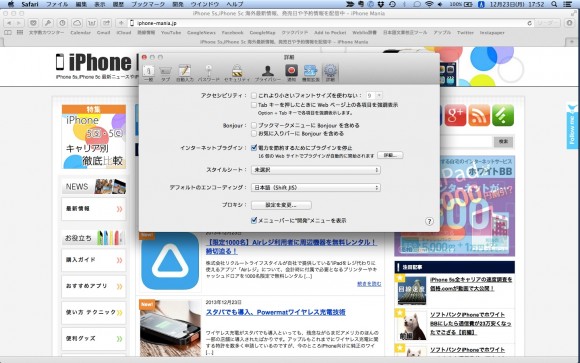Check Include Bonjour in favorites bar

pyautogui.click(x=254, y=134)
